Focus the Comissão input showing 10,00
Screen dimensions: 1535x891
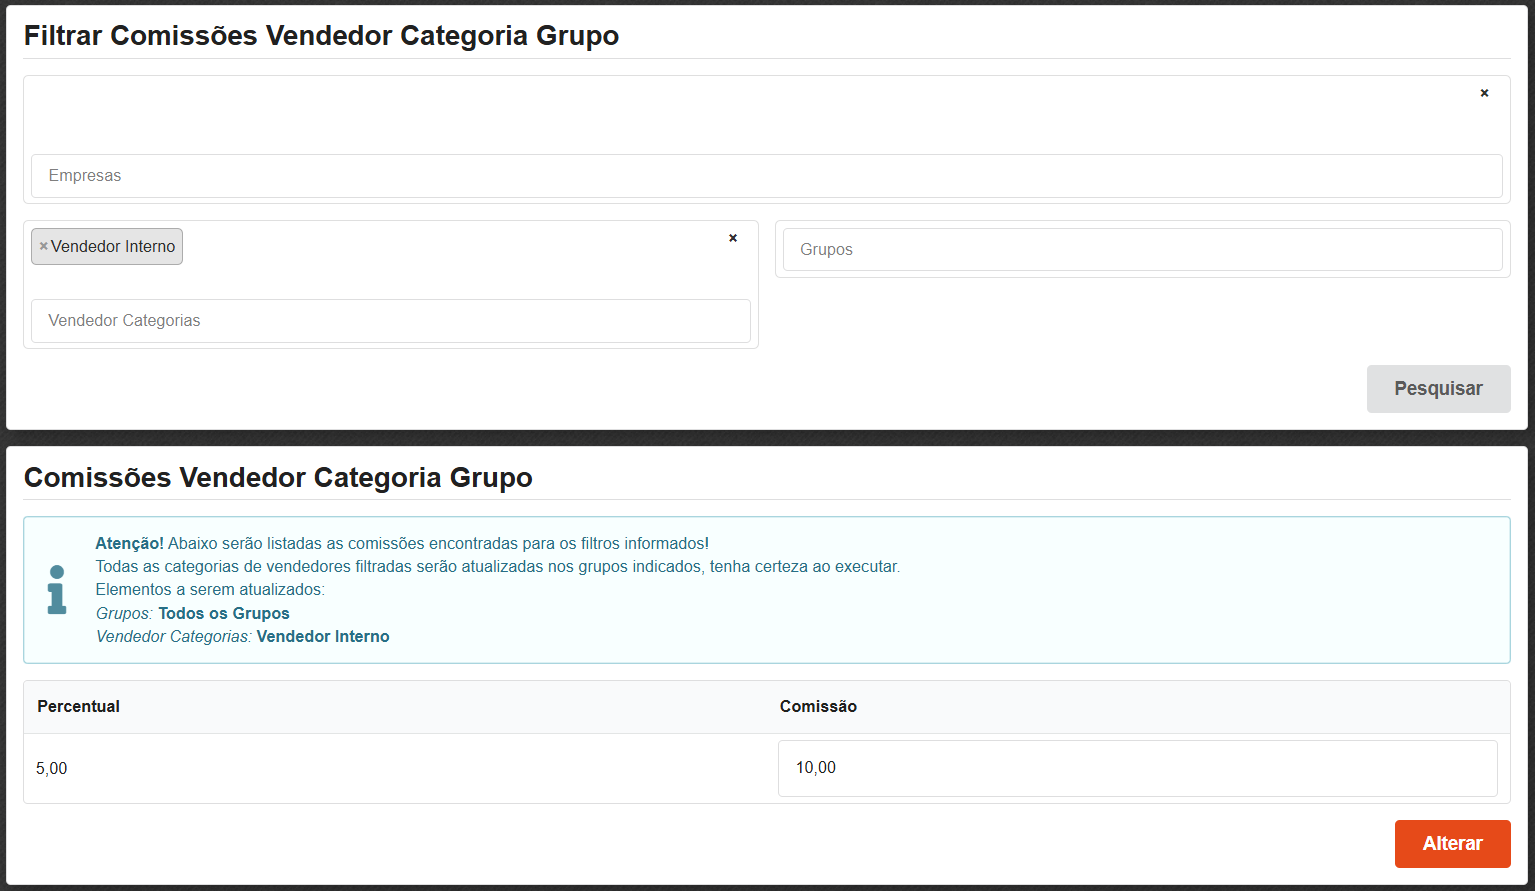click(1137, 768)
